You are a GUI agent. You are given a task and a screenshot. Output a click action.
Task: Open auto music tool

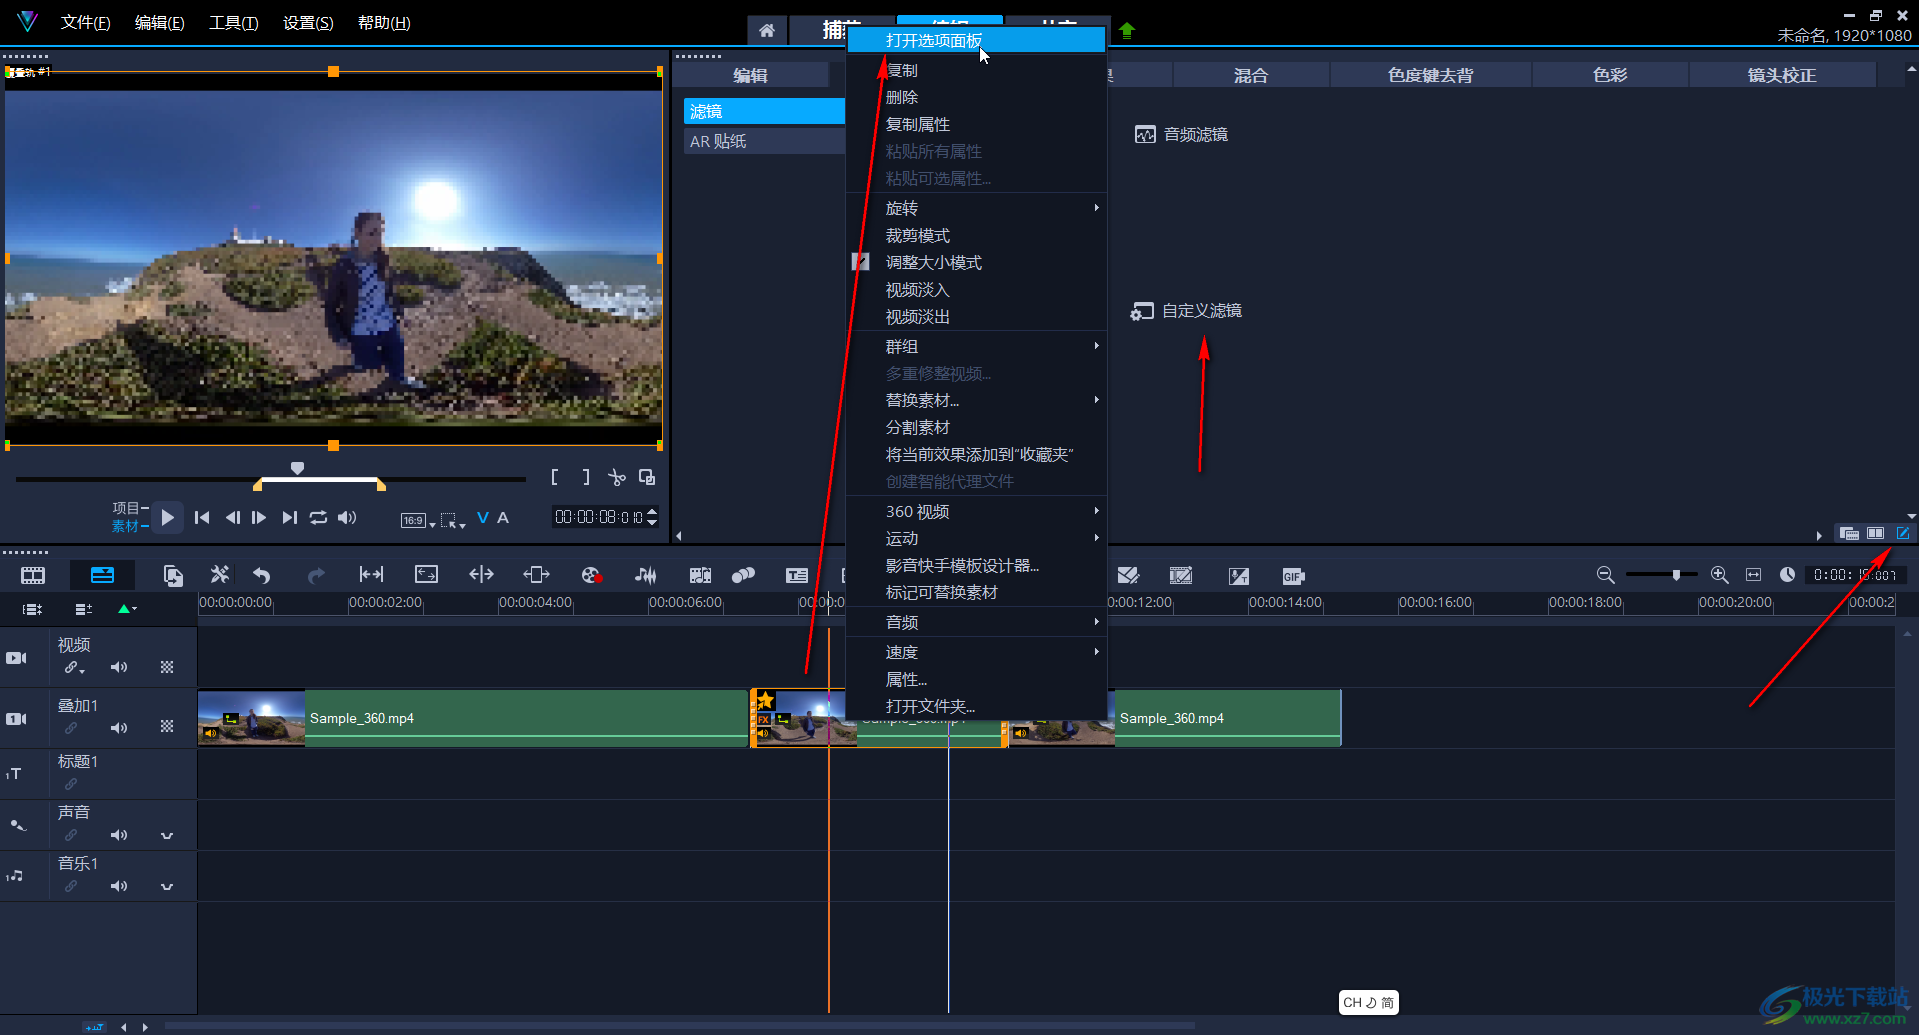pyautogui.click(x=700, y=575)
